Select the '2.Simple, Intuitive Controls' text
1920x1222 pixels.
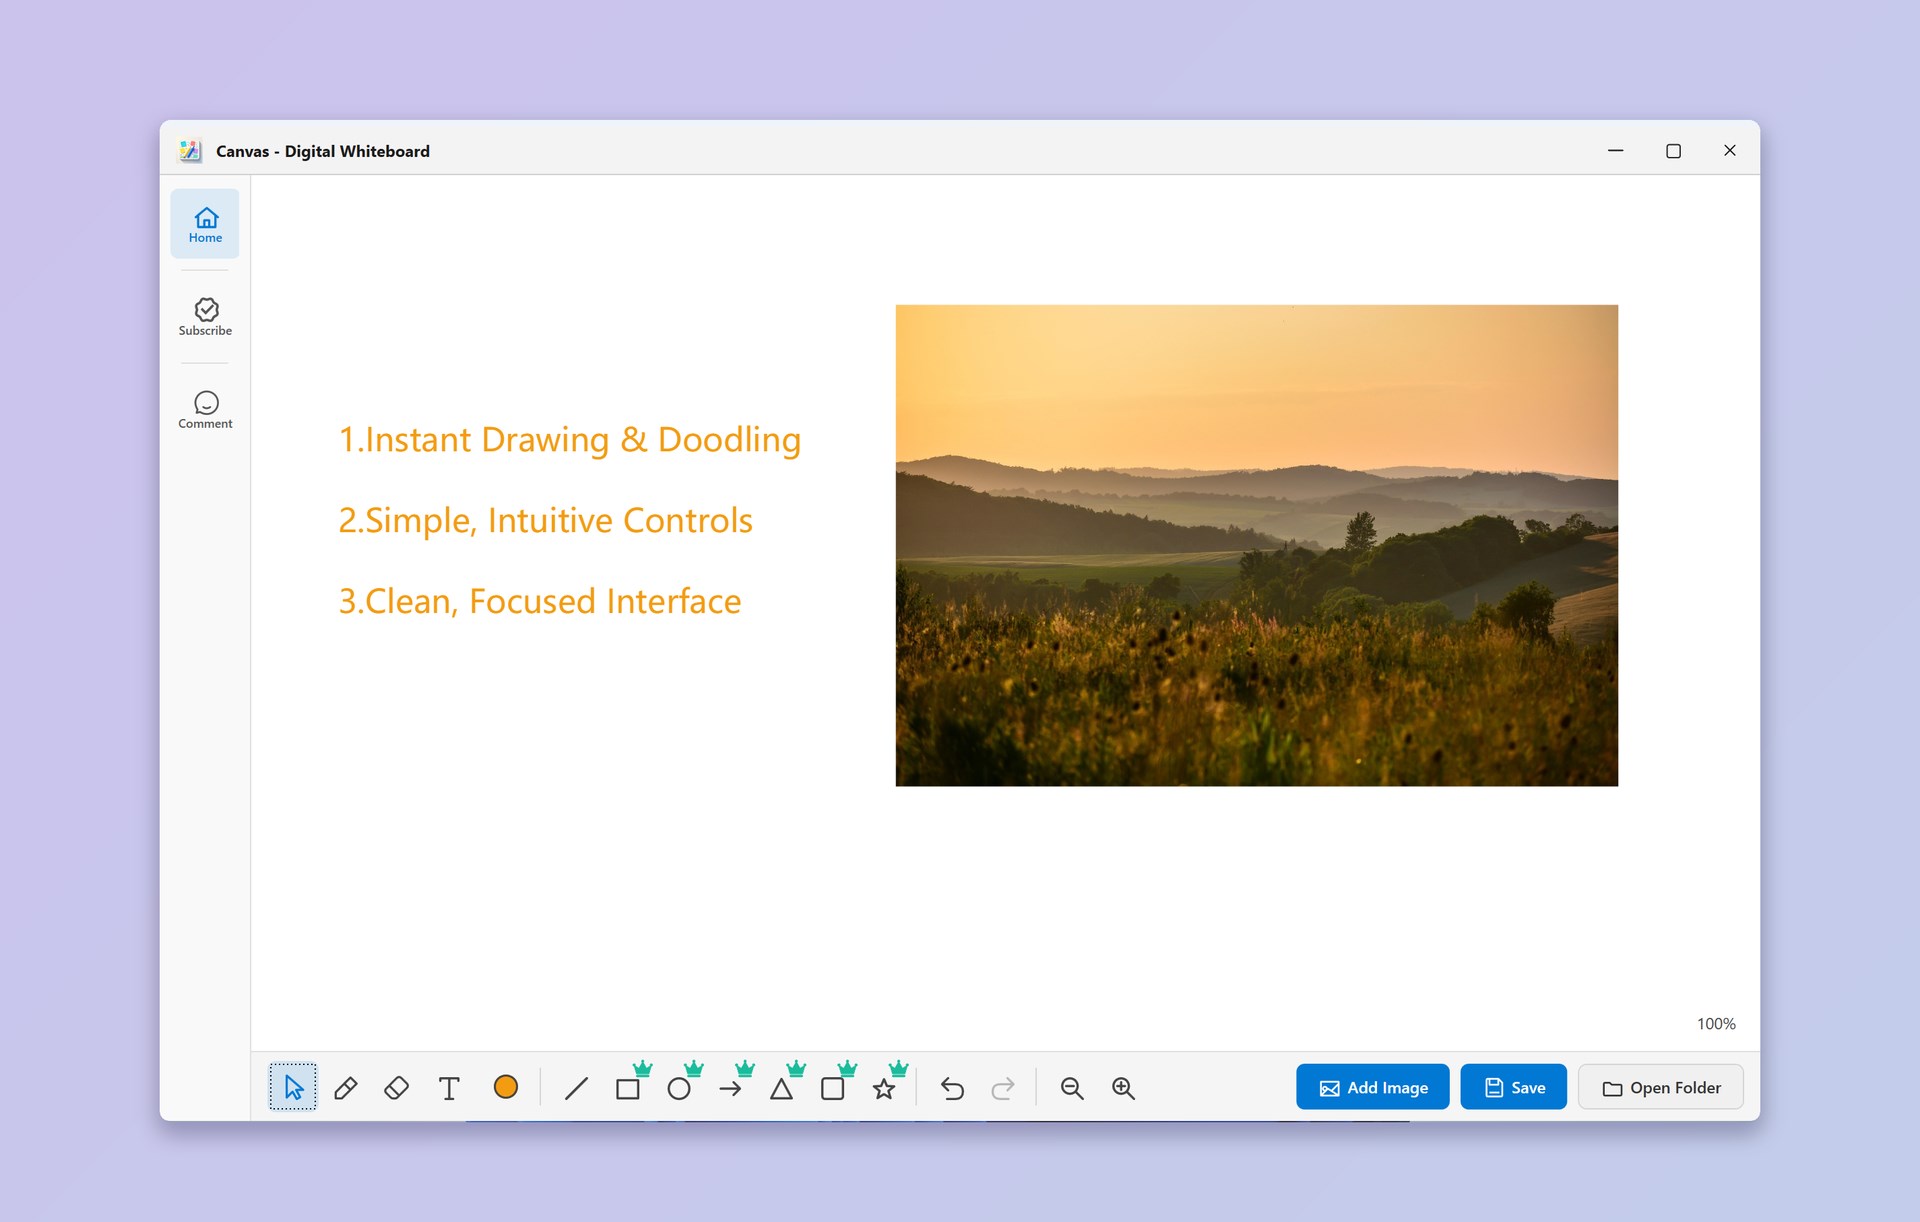[545, 521]
